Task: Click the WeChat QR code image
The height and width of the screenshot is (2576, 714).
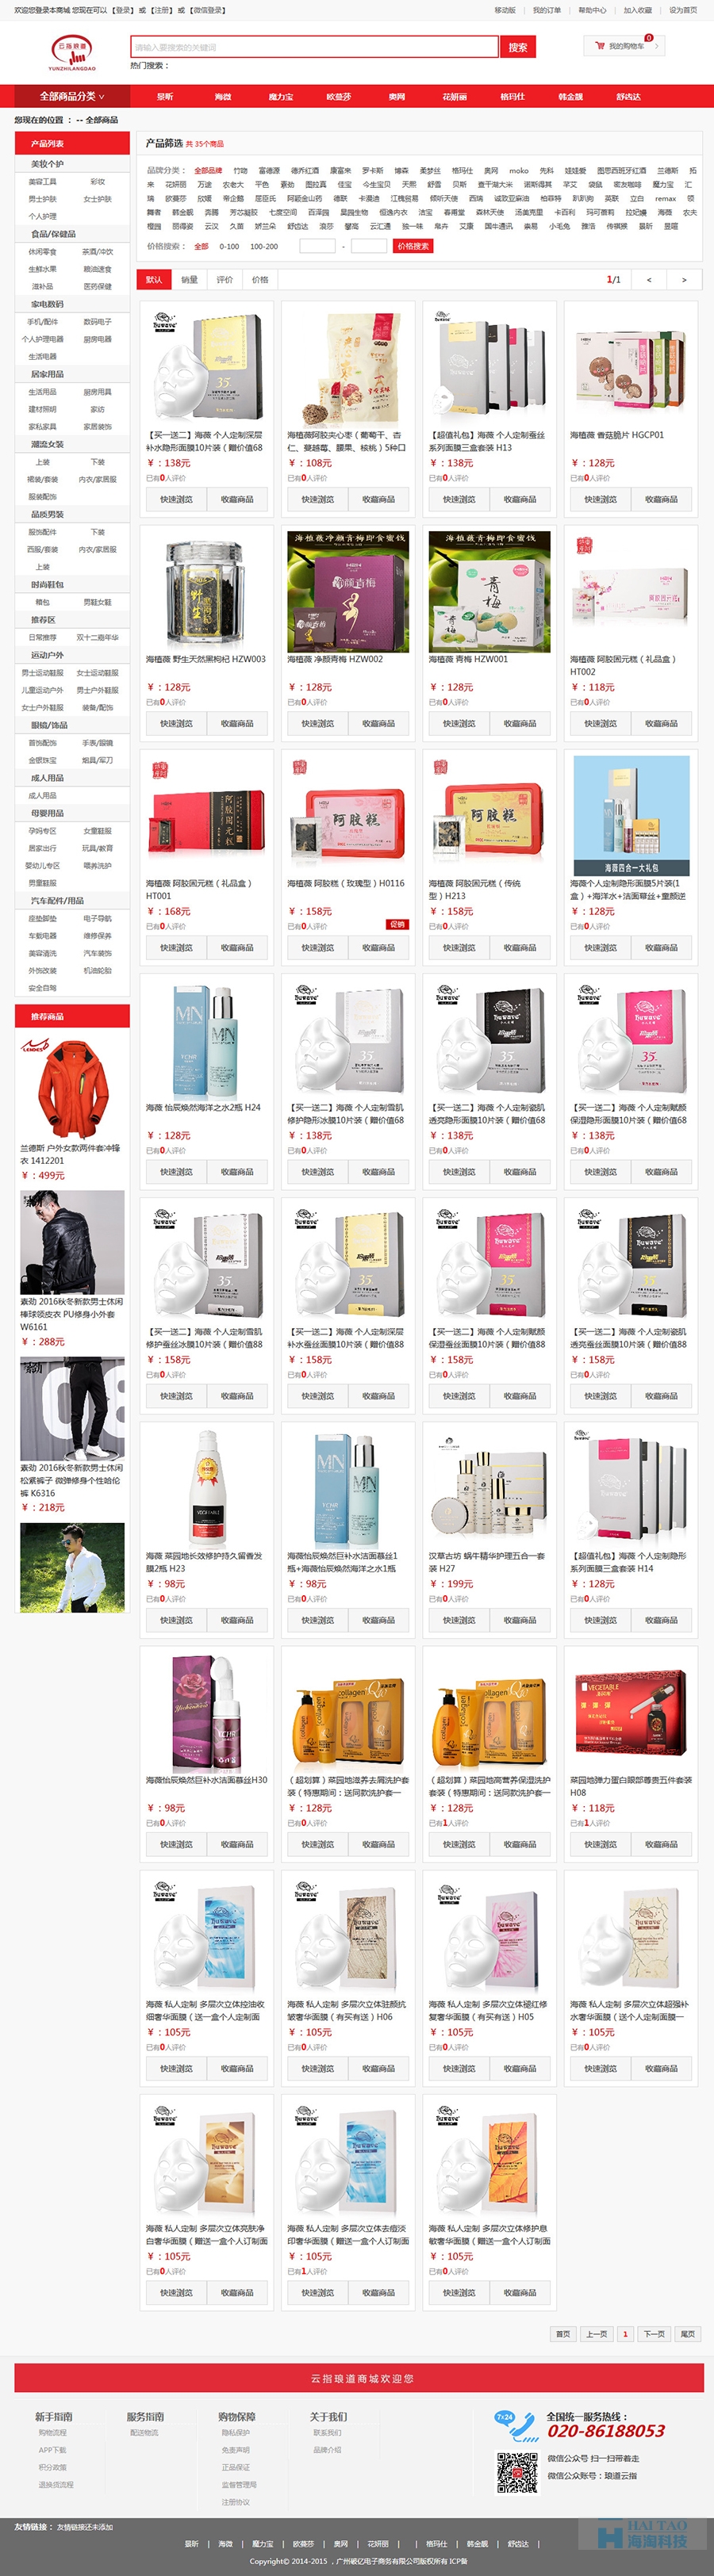Action: (517, 2472)
